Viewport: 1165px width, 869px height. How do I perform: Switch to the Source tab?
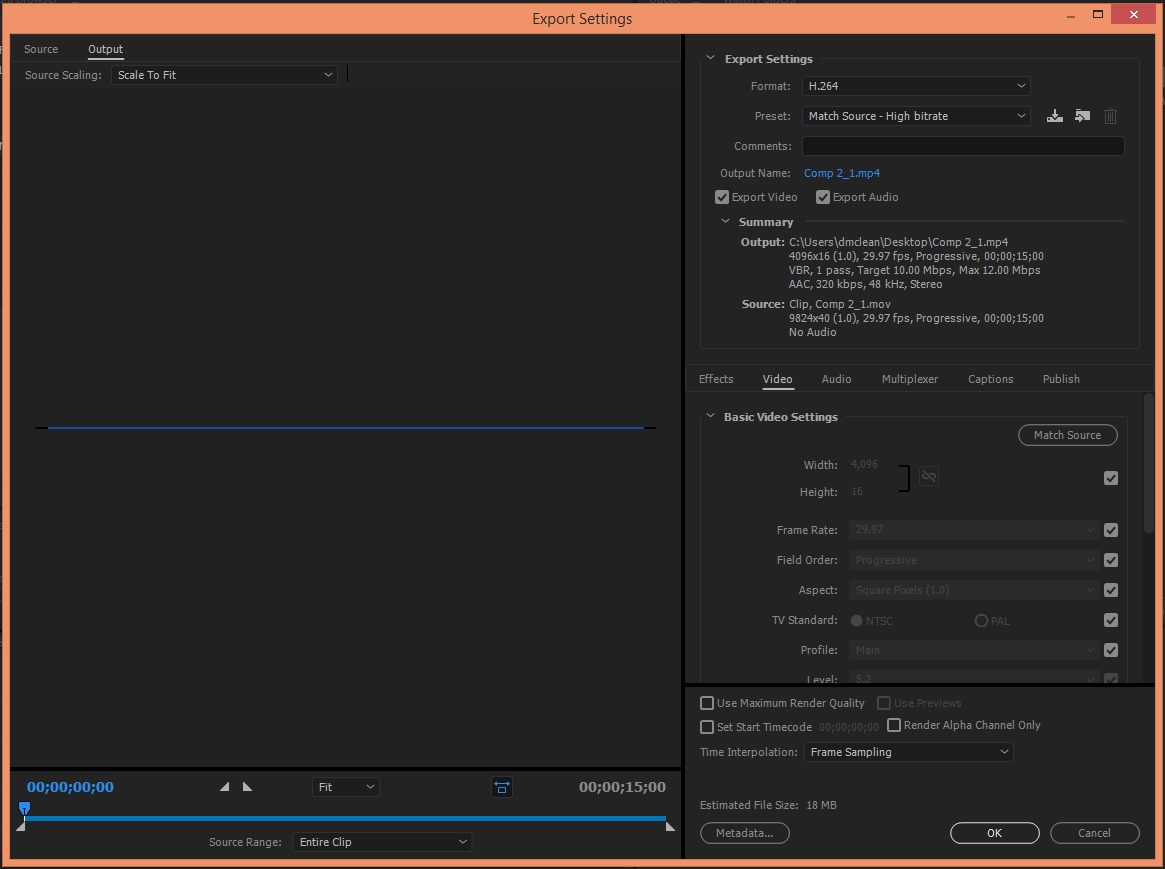pos(41,49)
